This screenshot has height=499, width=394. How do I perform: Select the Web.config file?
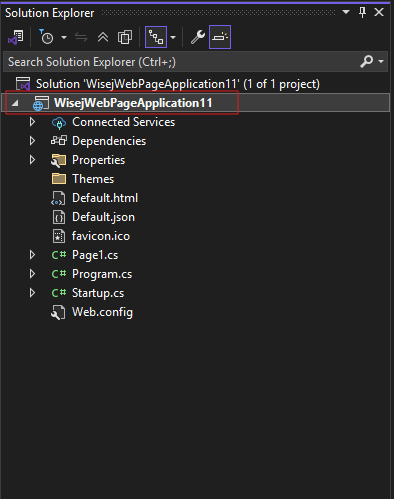pos(102,312)
